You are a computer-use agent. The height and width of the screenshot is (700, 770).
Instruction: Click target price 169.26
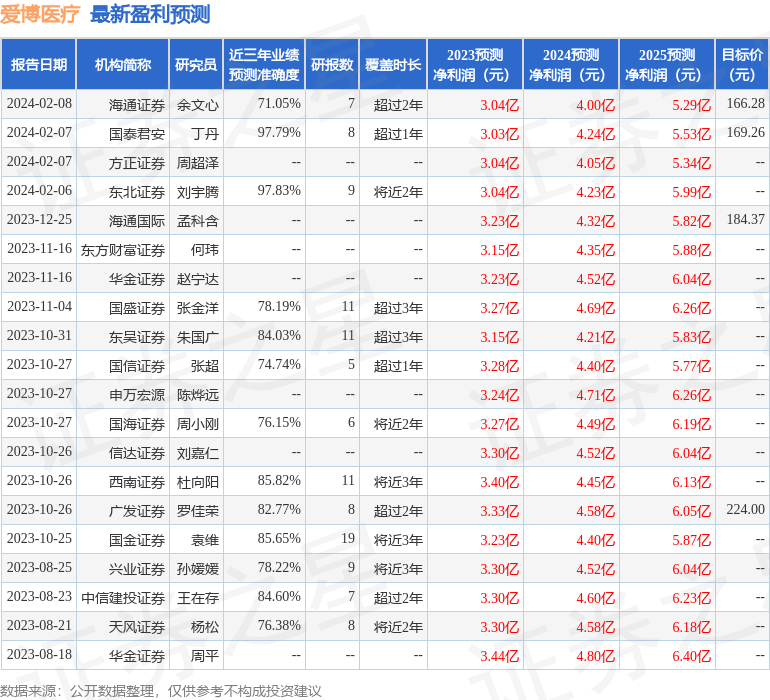pyautogui.click(x=745, y=133)
